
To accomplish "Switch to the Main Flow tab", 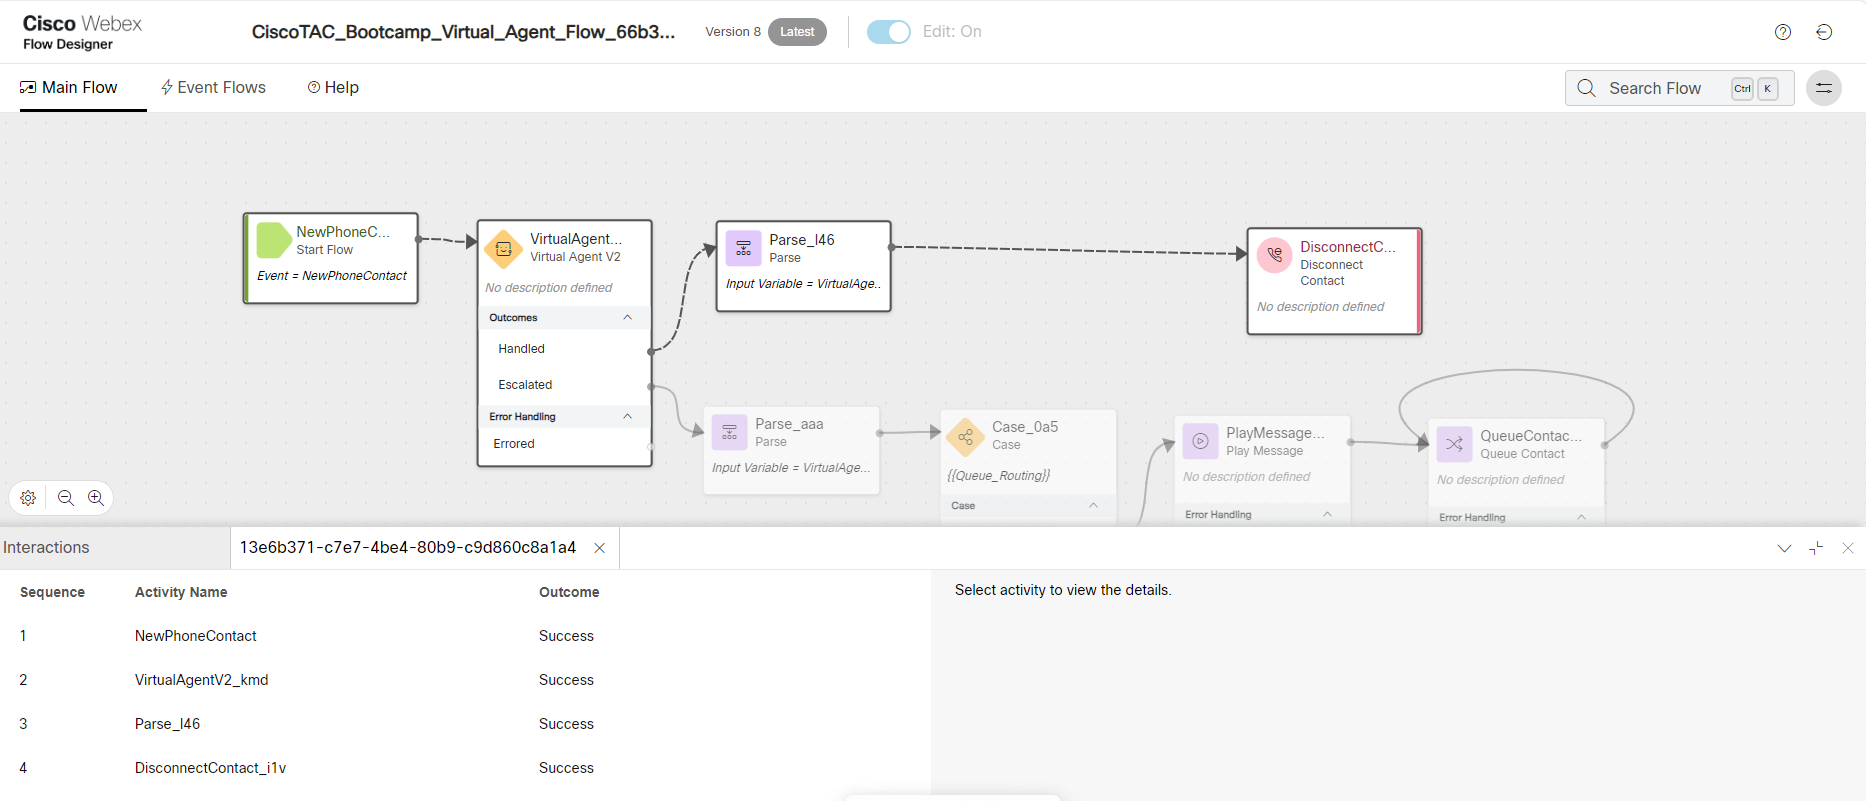I will click(x=69, y=88).
